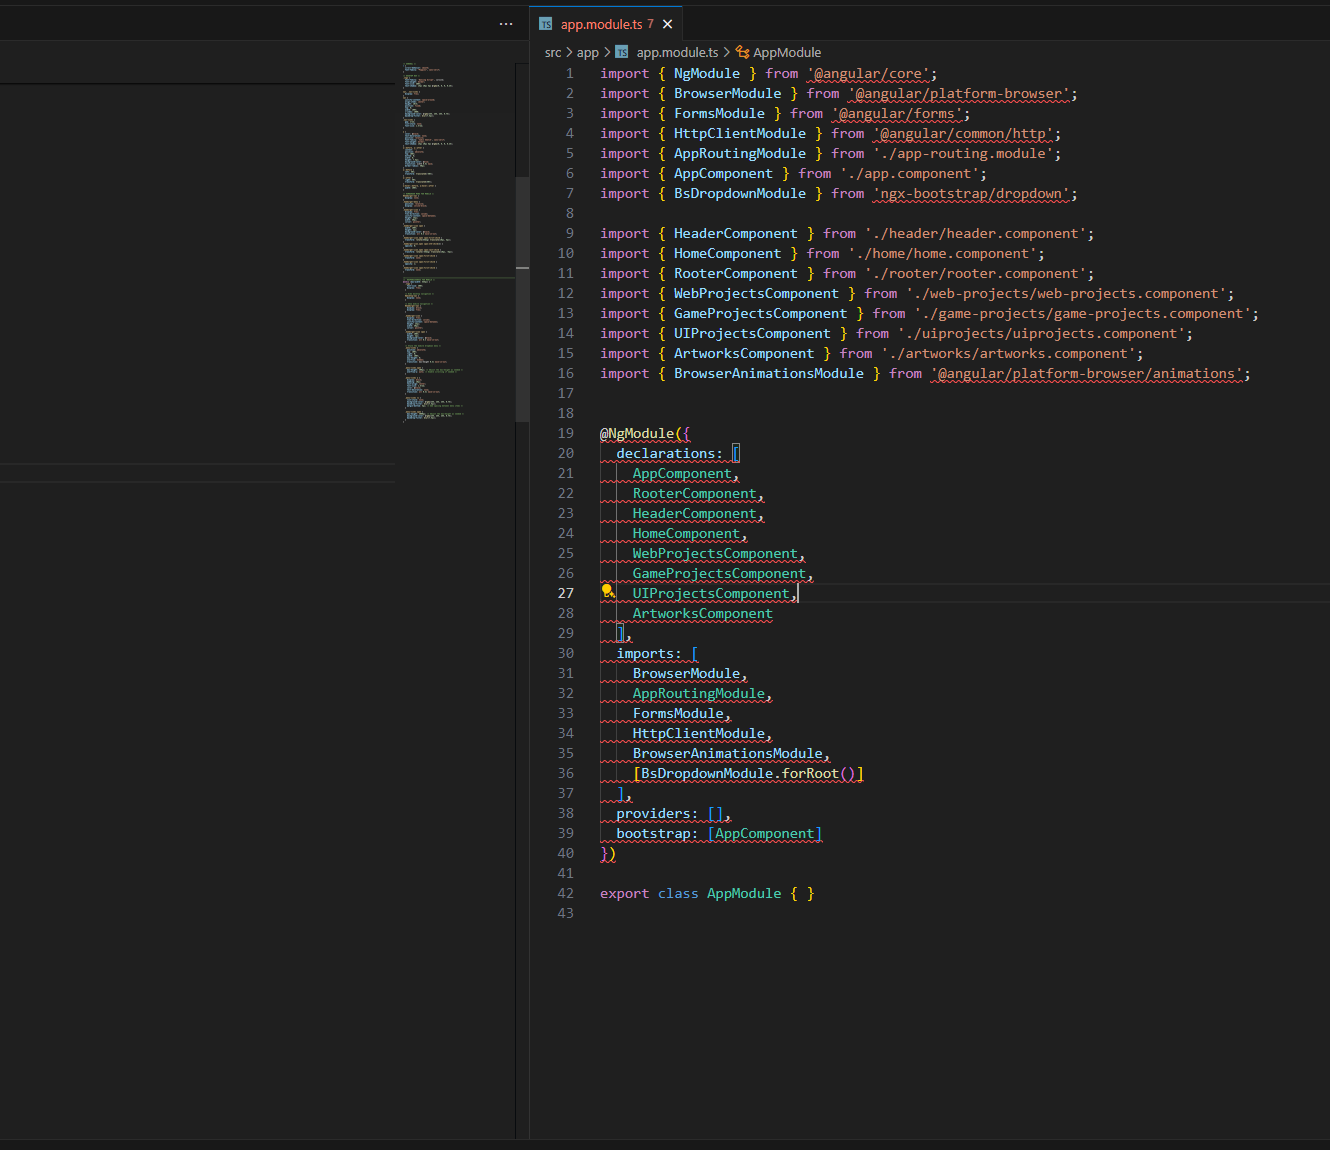
Task: Click the TS file icon in the tab
Action: 546,24
